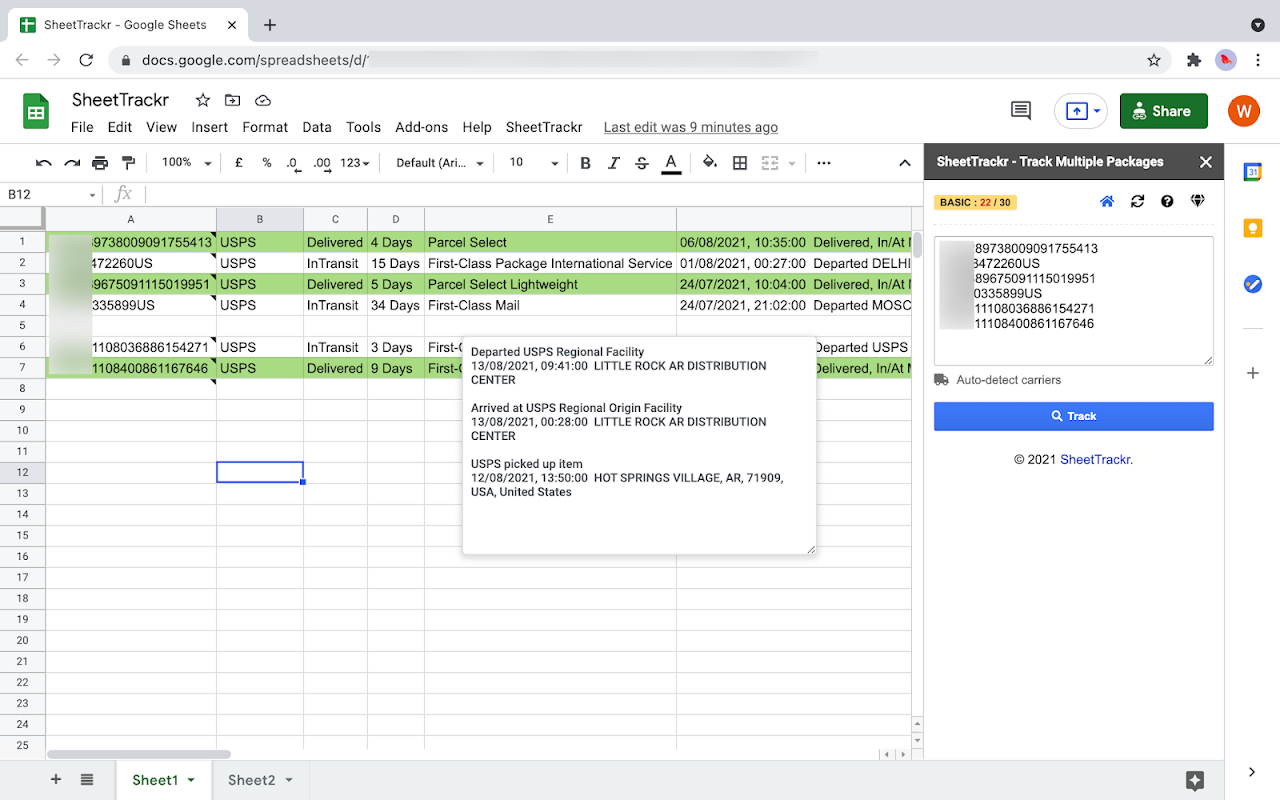Open the File menu

82,127
